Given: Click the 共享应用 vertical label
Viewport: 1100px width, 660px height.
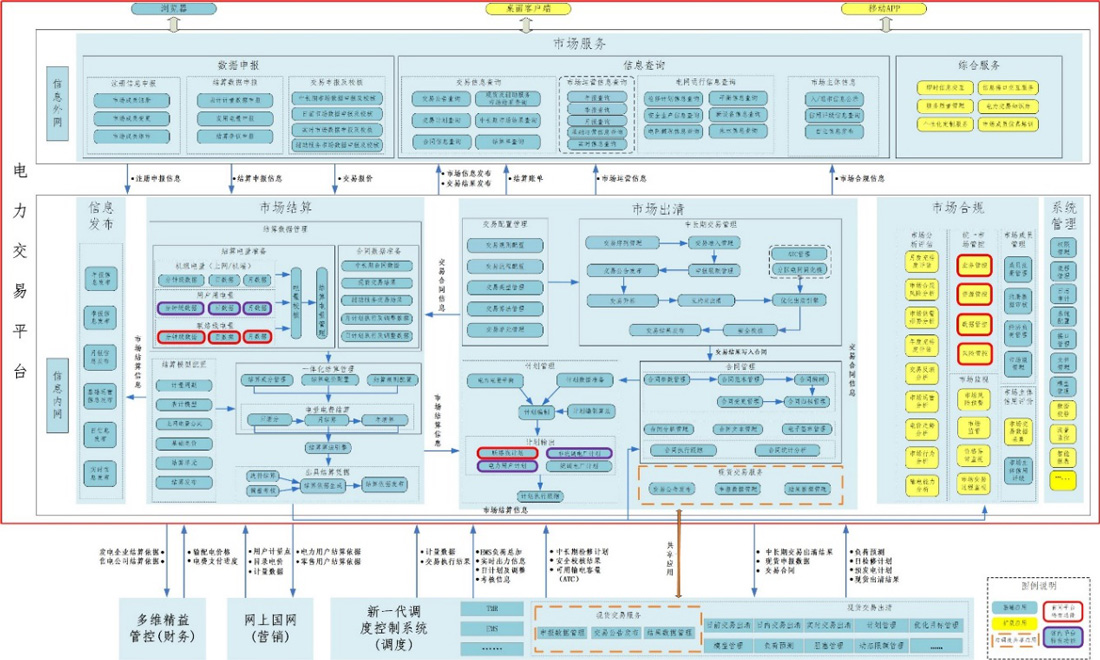Looking at the screenshot, I should [x=670, y=558].
